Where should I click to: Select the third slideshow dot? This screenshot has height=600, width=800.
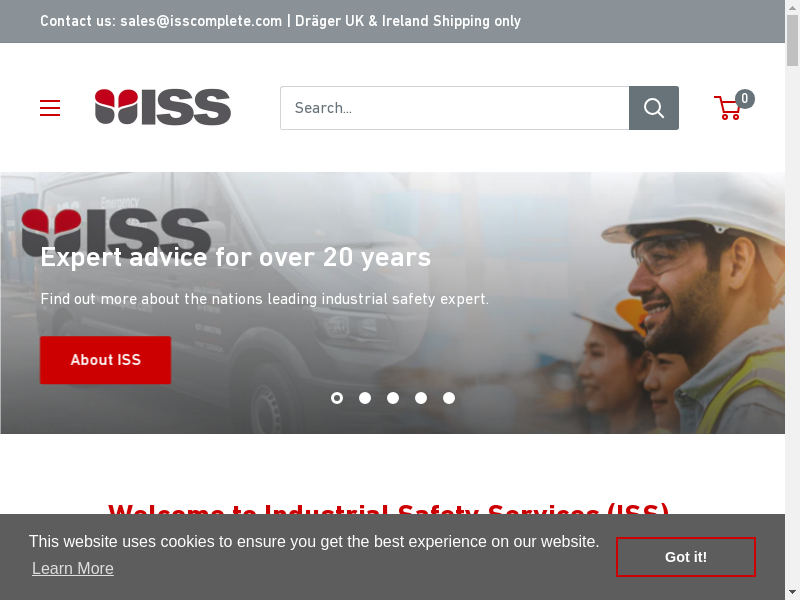click(x=393, y=398)
